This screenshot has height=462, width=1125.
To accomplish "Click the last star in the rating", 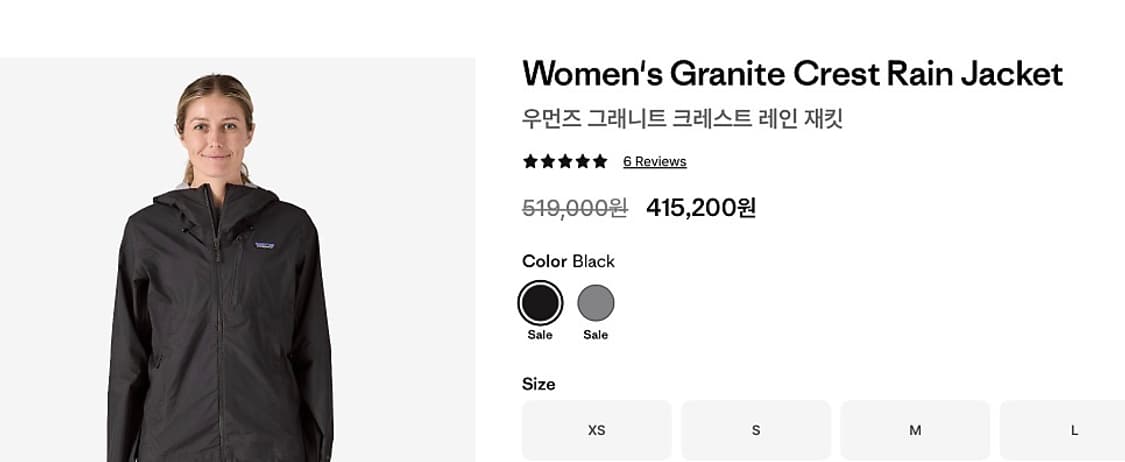I will [x=600, y=161].
